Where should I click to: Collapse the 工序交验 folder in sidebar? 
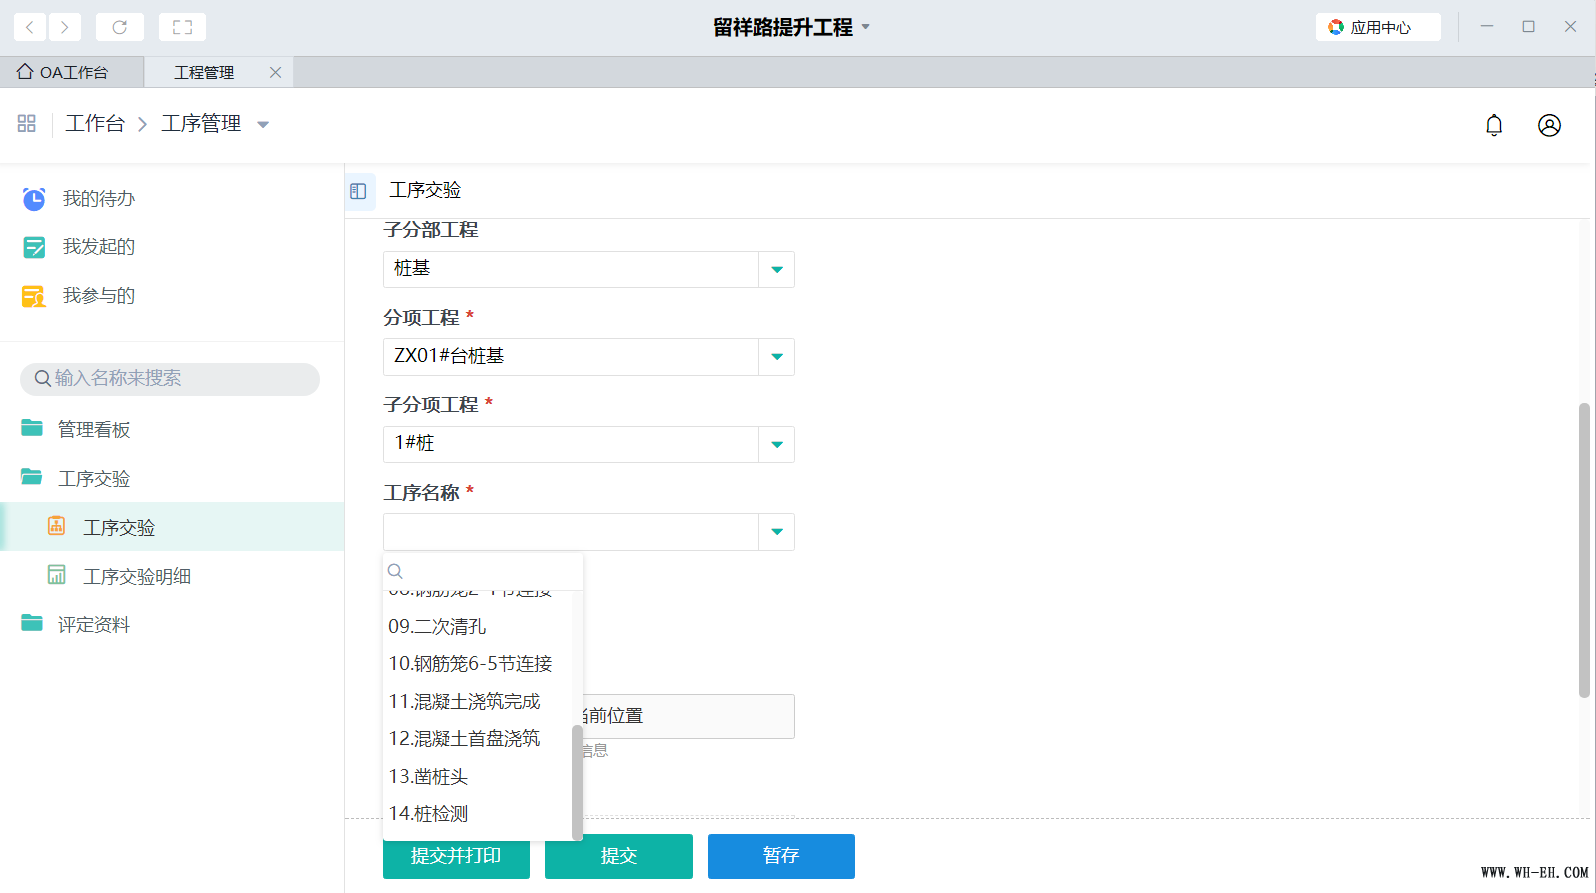(94, 479)
